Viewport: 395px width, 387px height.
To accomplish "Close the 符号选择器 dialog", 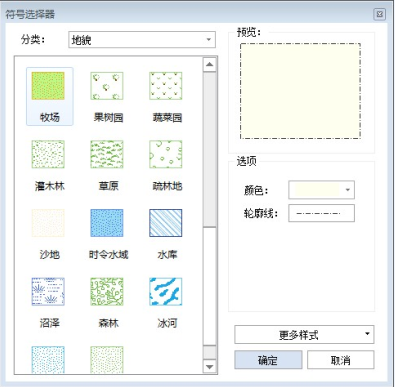I will (380, 14).
